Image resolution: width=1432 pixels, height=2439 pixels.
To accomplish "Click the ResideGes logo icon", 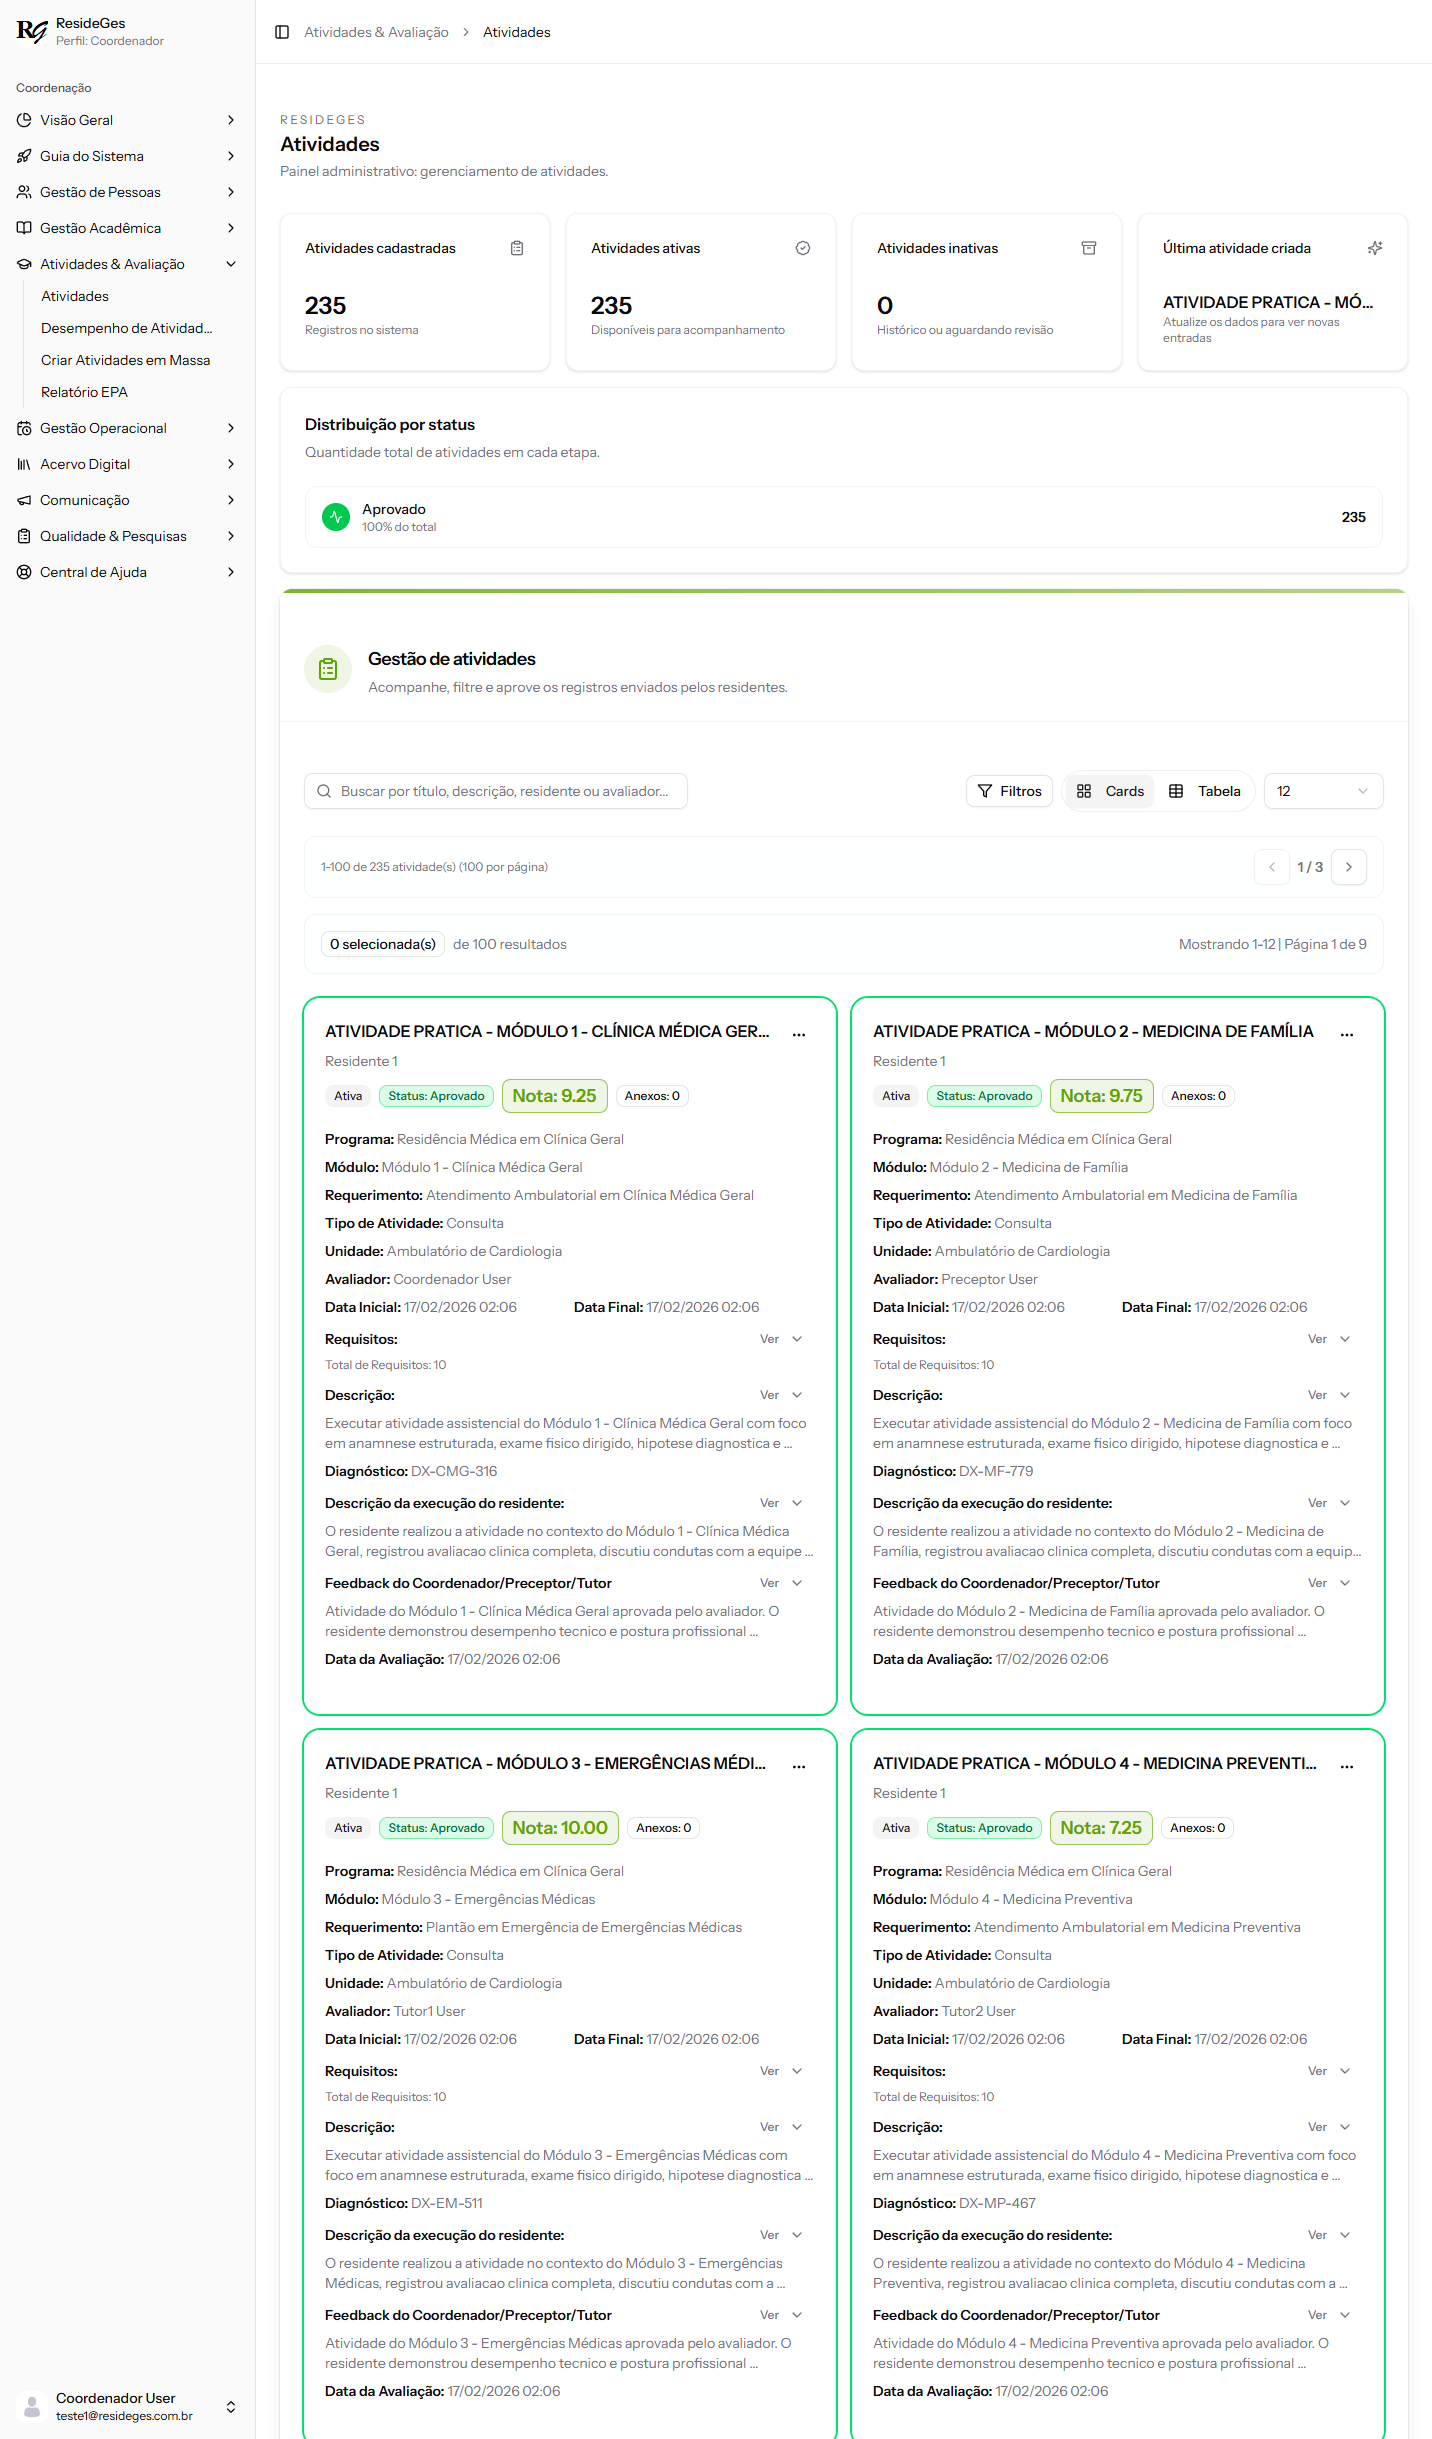I will tap(31, 31).
